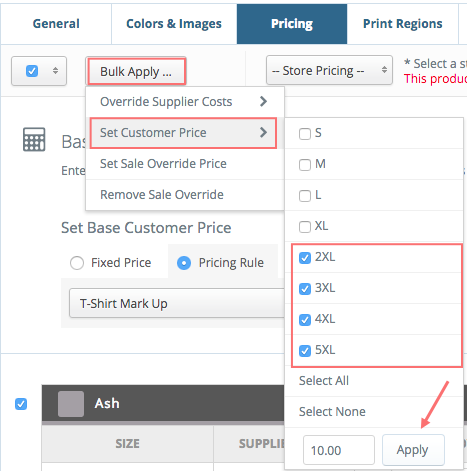
Task: Check the S size checkbox
Action: (x=305, y=134)
